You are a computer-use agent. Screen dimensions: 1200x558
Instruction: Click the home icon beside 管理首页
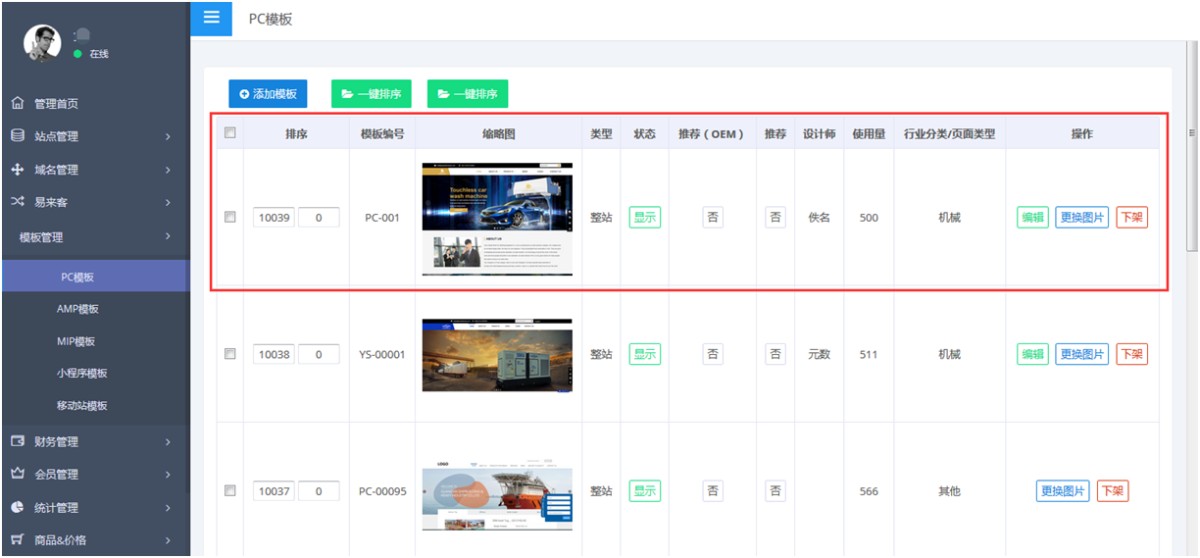click(x=17, y=103)
